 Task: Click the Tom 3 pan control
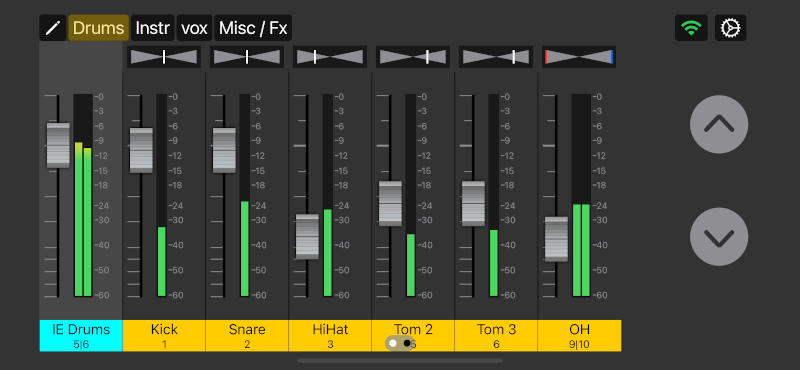click(x=496, y=57)
